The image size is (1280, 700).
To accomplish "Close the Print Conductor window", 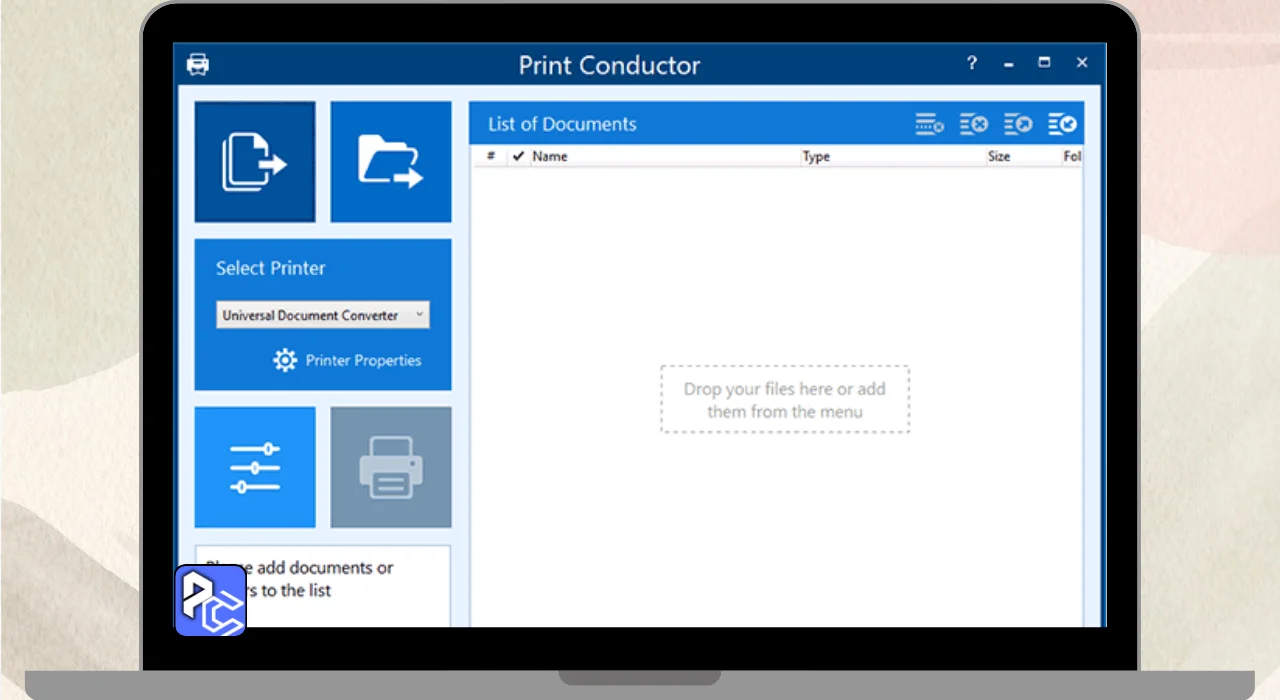I will pyautogui.click(x=1081, y=63).
